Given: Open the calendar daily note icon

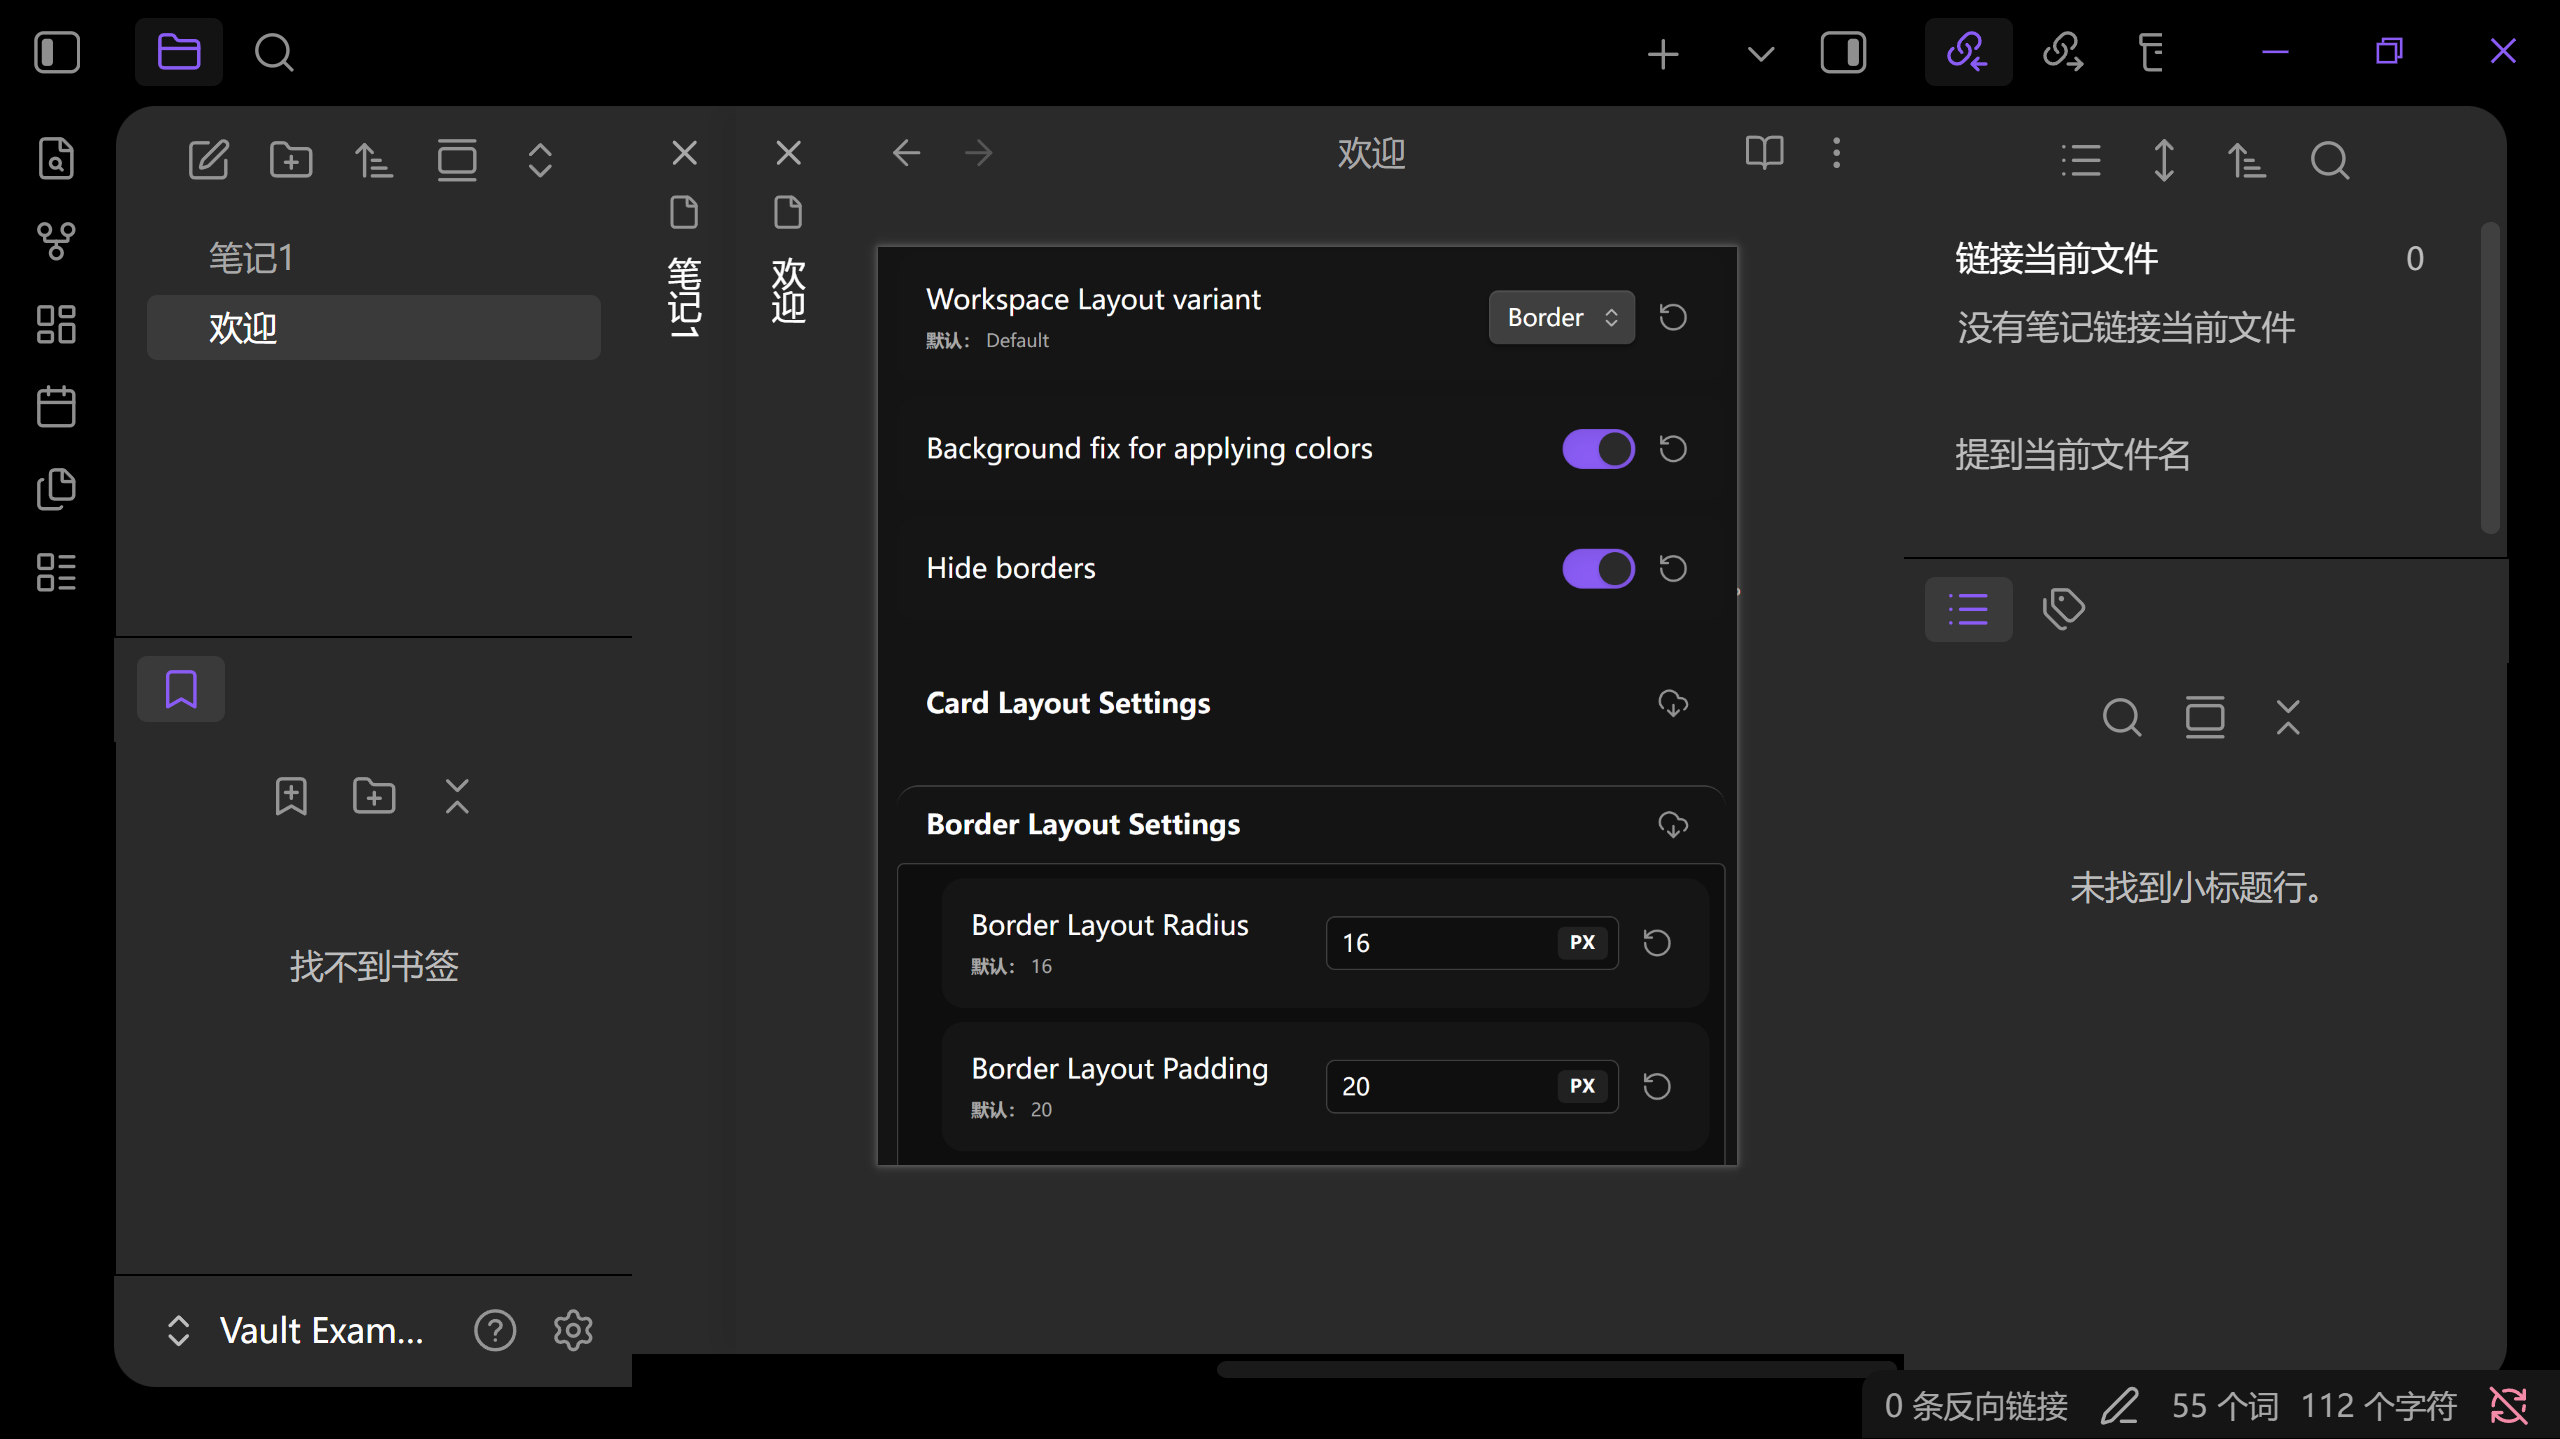Looking at the screenshot, I should 56,406.
